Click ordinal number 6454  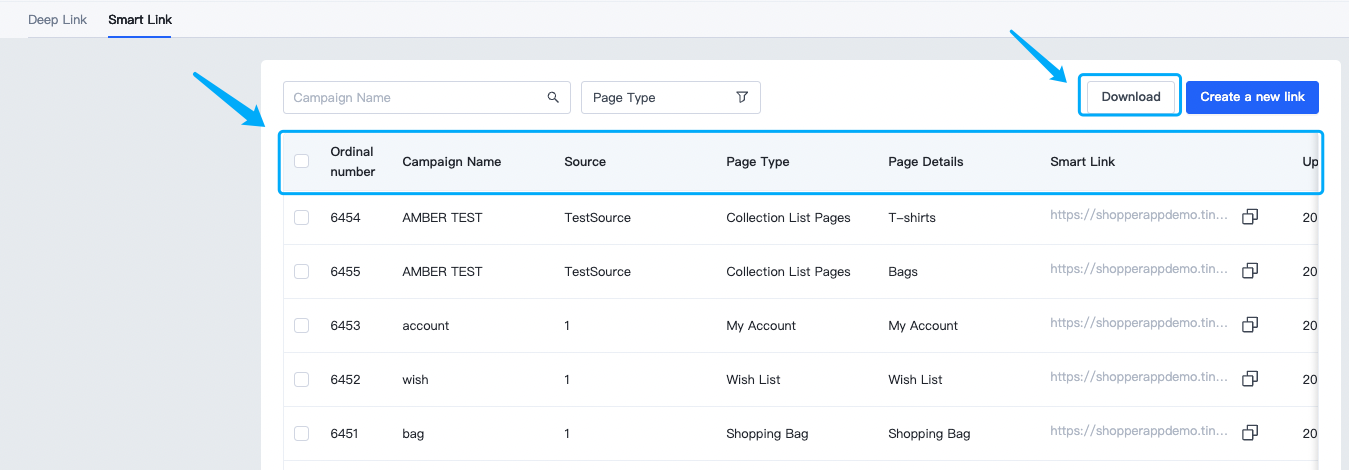pos(345,217)
